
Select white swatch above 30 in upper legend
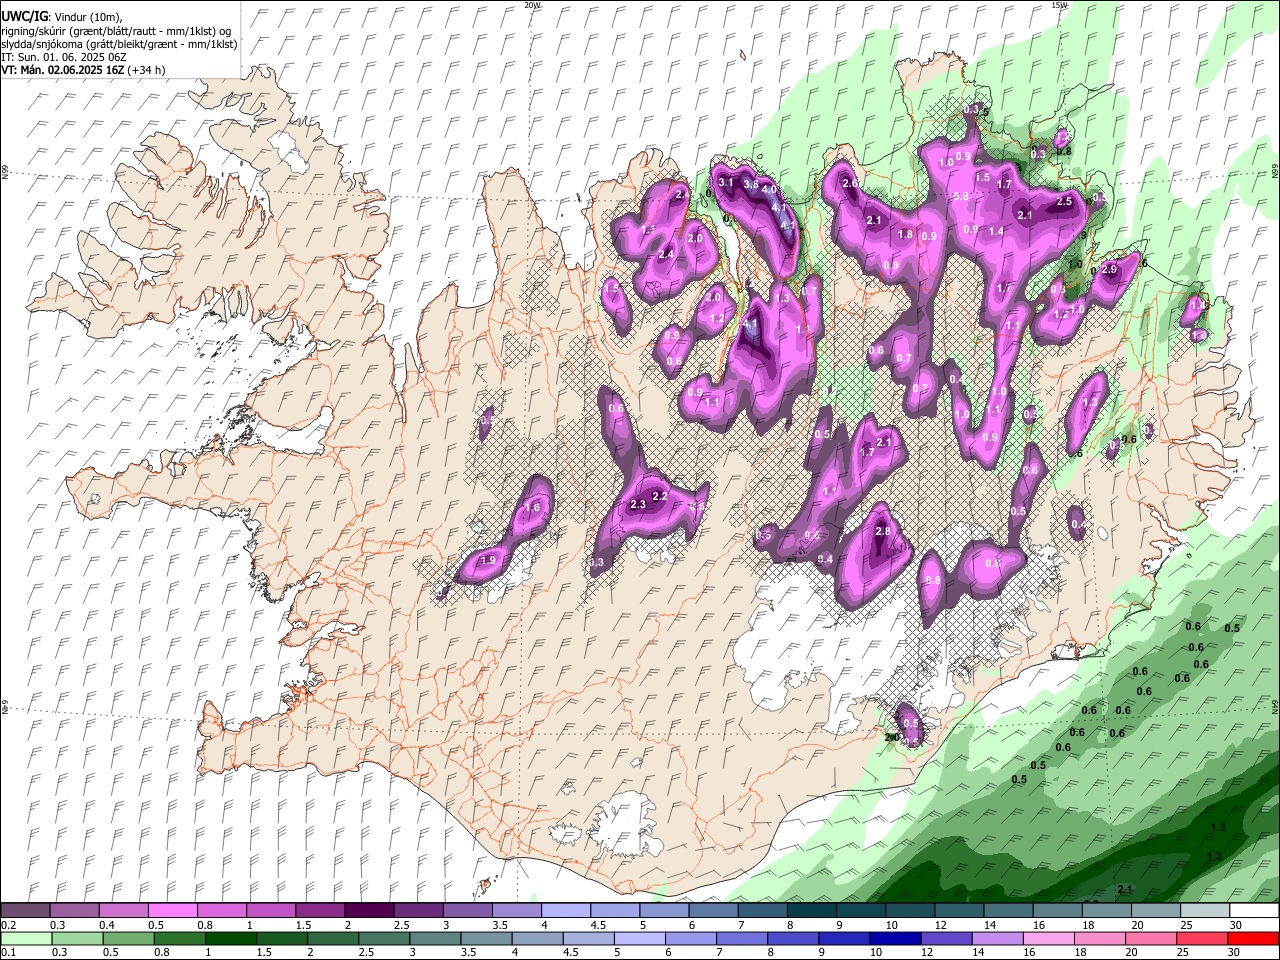pyautogui.click(x=1252, y=911)
